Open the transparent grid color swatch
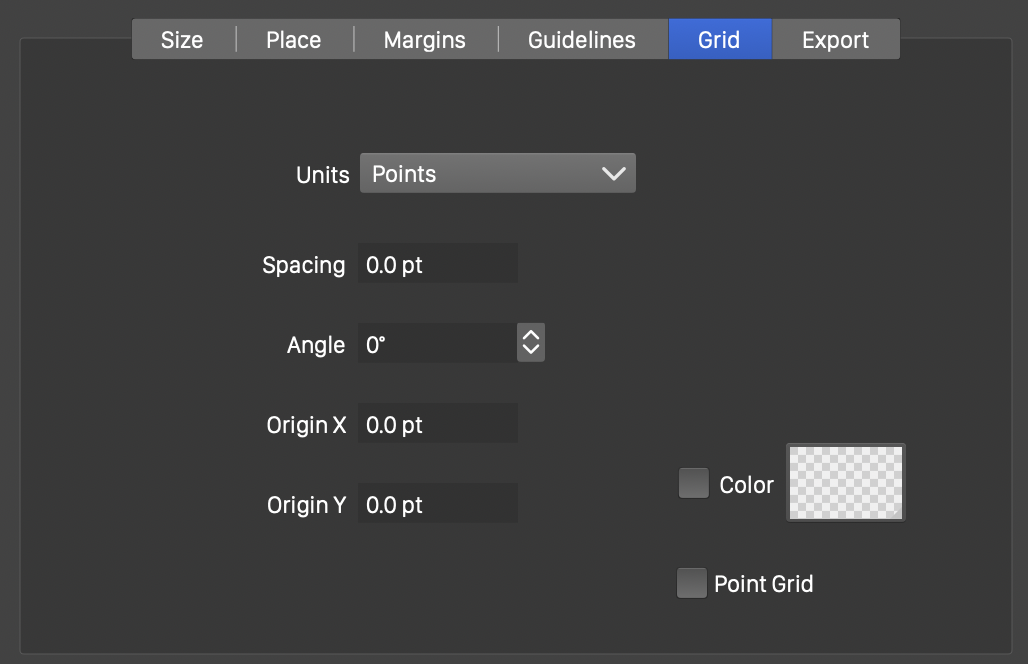The width and height of the screenshot is (1028, 664). tap(846, 483)
